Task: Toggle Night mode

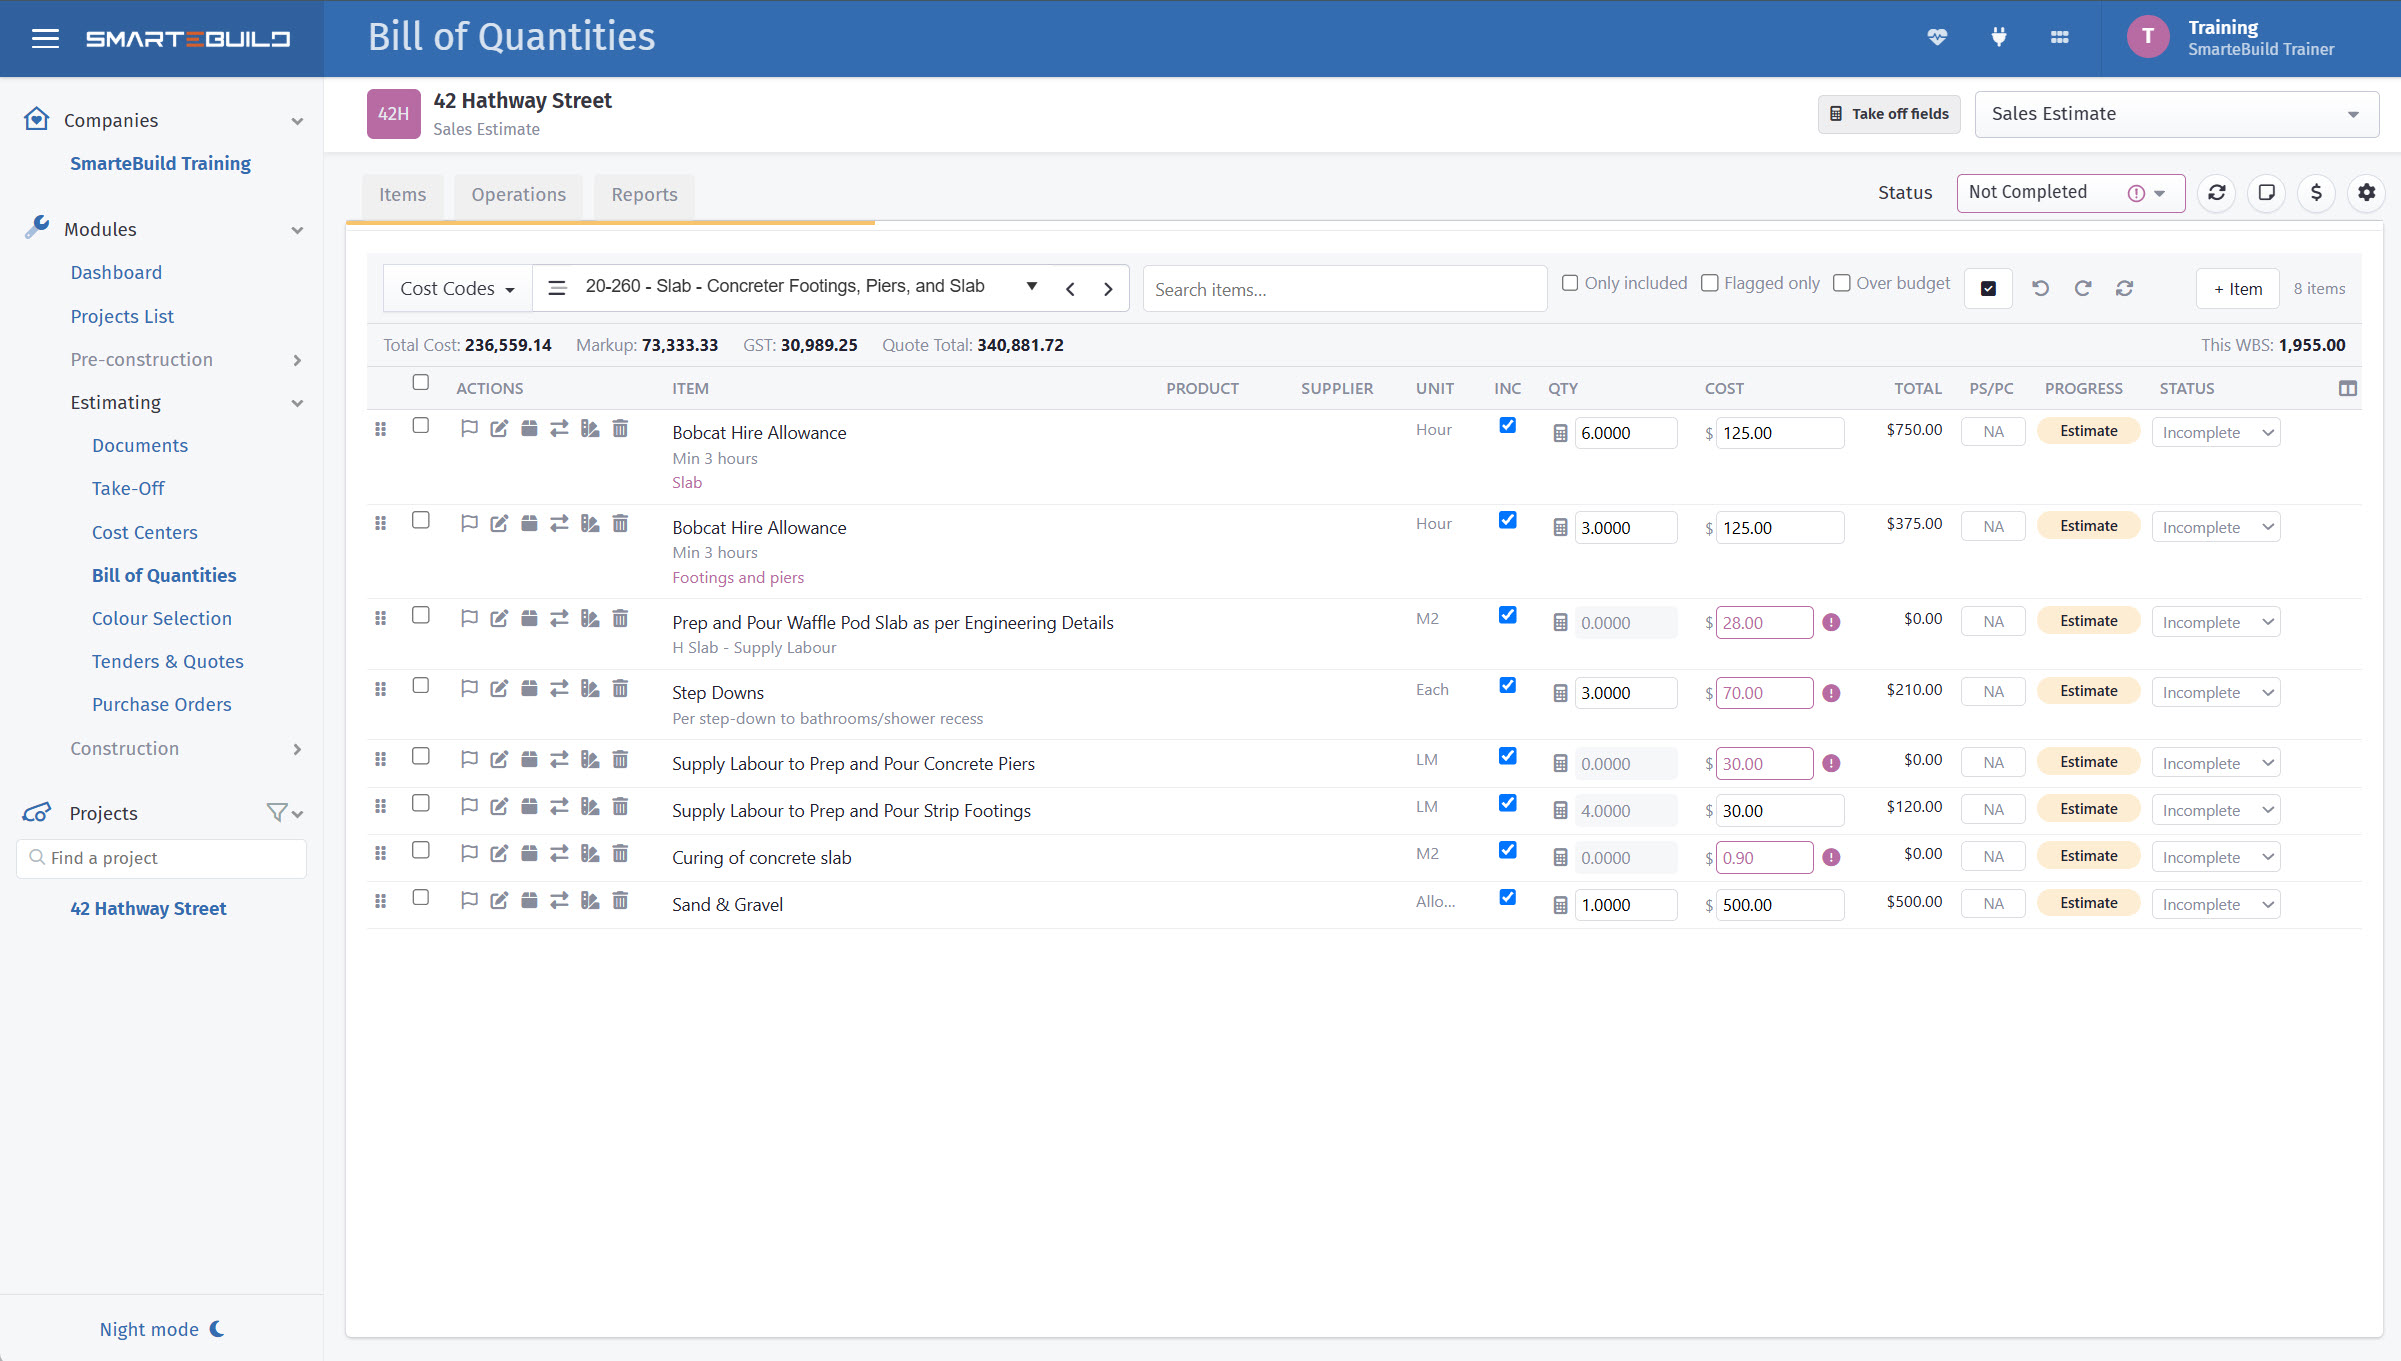Action: tap(161, 1329)
